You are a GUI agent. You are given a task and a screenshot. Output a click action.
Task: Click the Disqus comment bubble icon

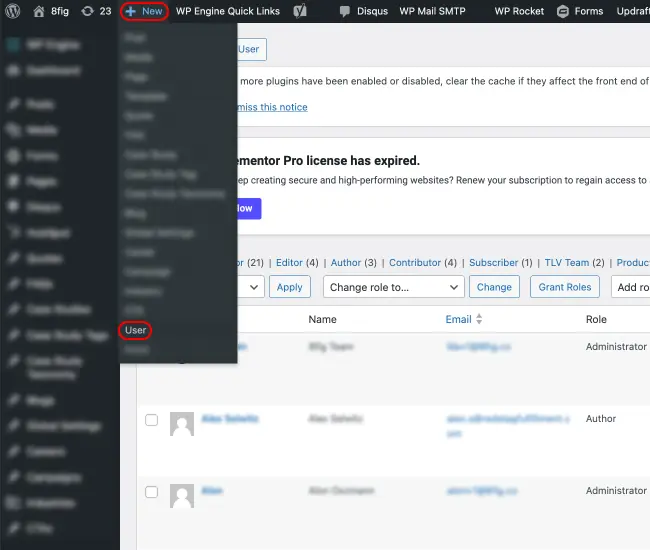(344, 12)
